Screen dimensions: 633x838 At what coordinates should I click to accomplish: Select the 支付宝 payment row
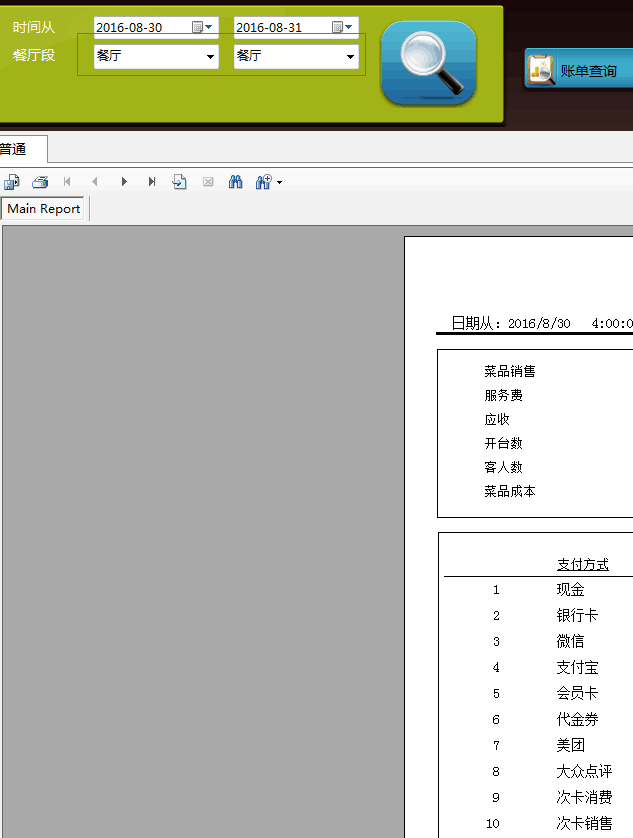(577, 667)
